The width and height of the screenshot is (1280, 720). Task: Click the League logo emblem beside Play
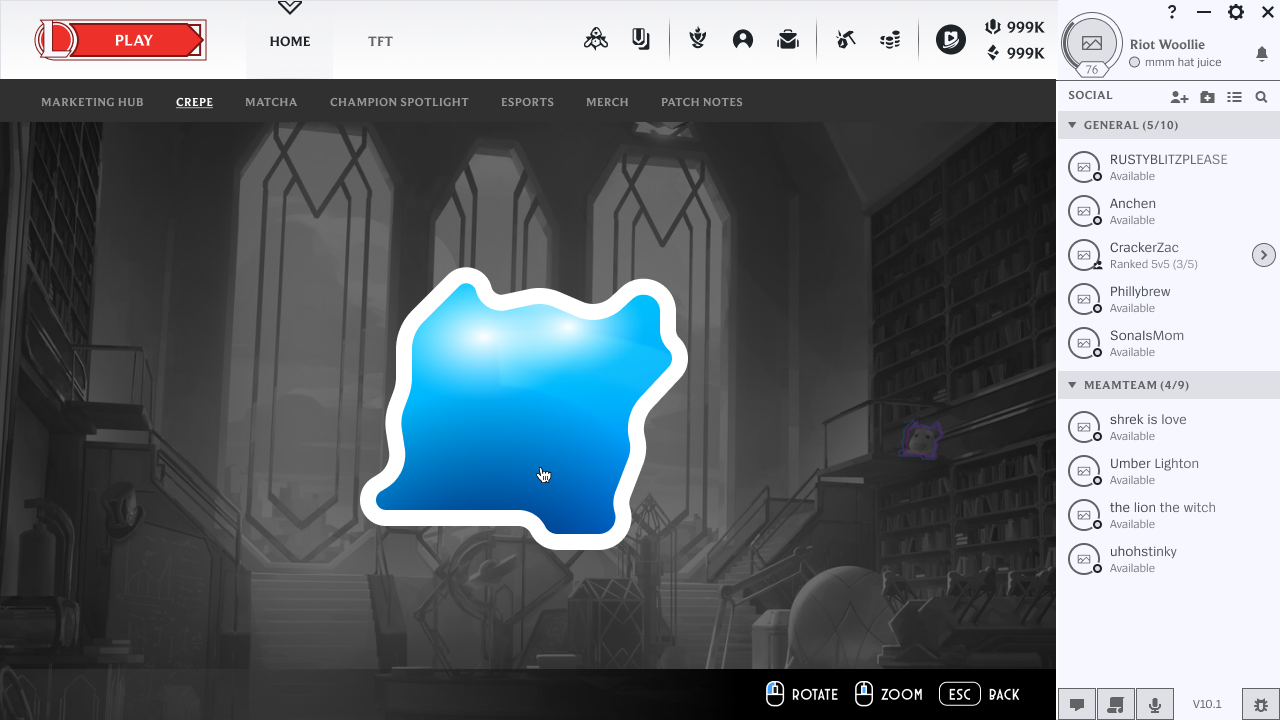point(56,40)
